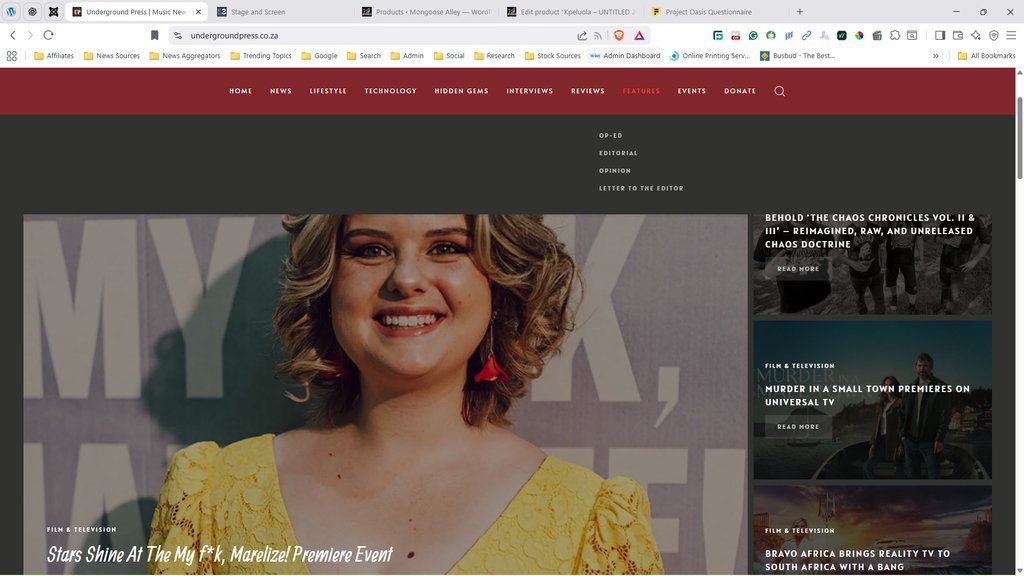Image resolution: width=1024 pixels, height=576 pixels.
Task: Expand the Research bookmarks folder
Action: 494,56
